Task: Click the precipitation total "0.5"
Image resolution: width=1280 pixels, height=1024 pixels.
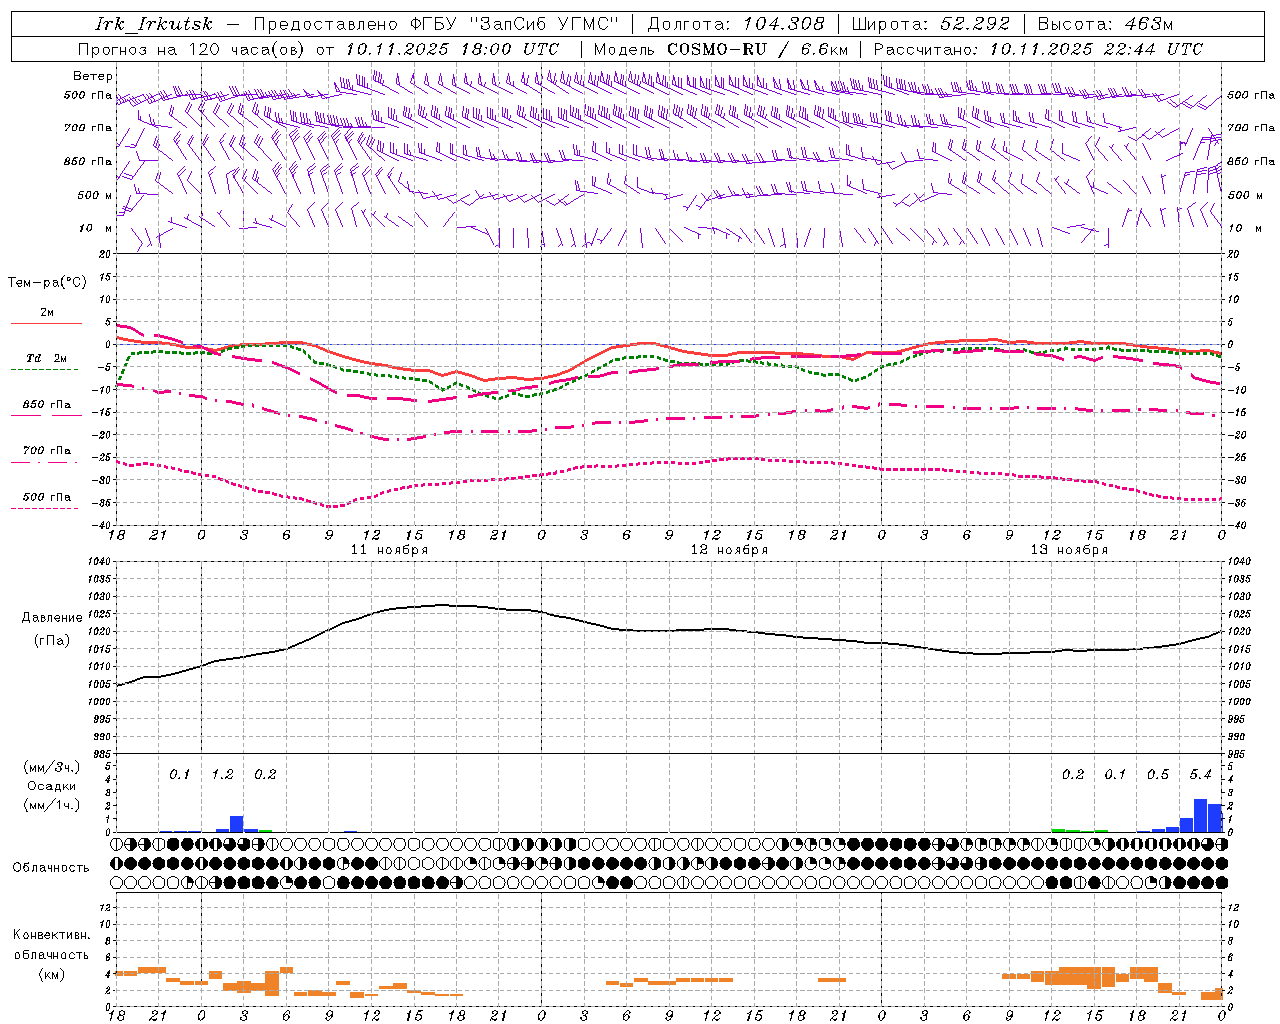Action: point(1158,775)
